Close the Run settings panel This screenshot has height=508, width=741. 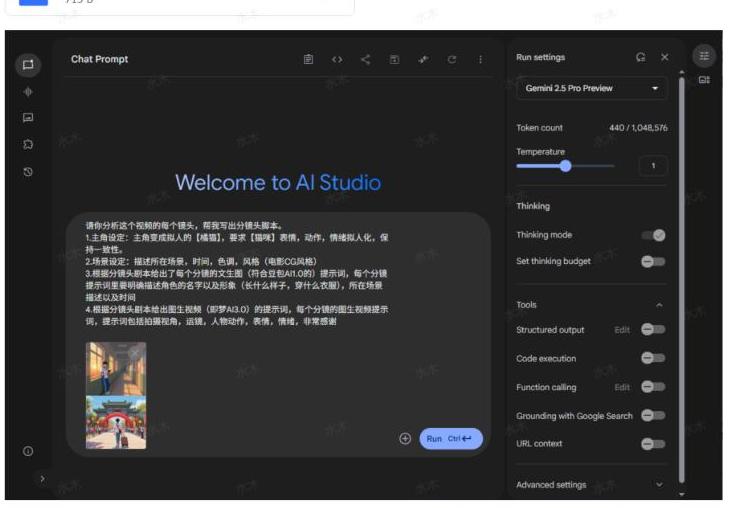point(664,57)
